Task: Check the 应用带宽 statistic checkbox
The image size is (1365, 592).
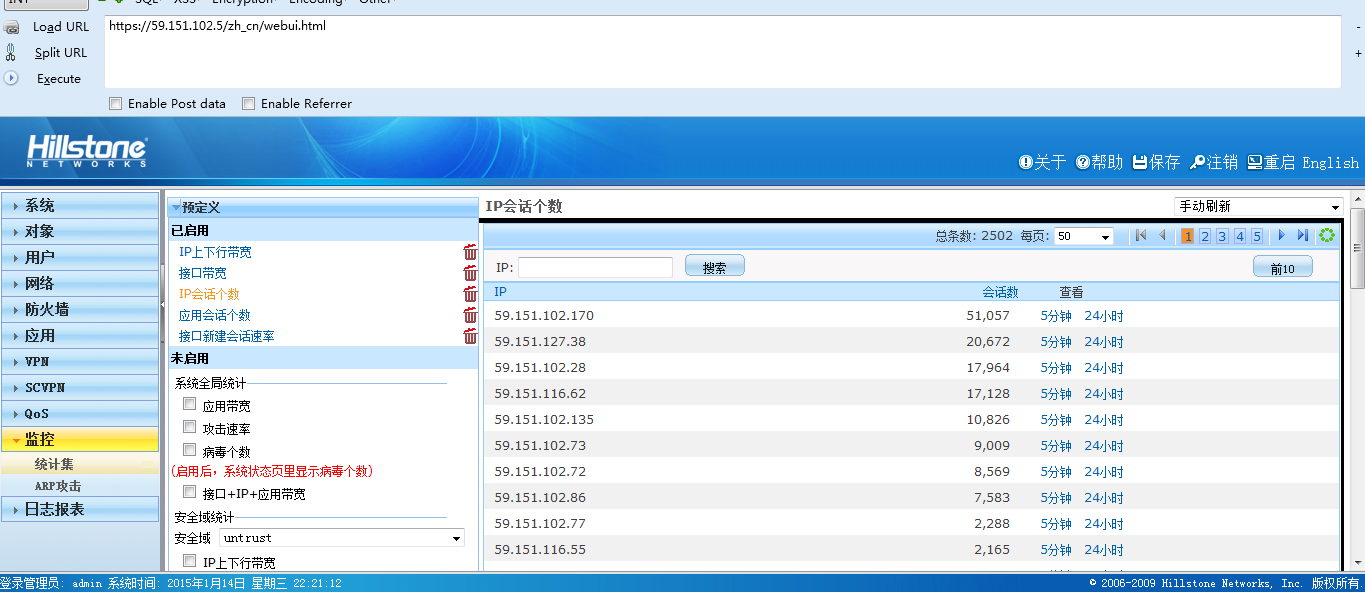Action: coord(189,404)
